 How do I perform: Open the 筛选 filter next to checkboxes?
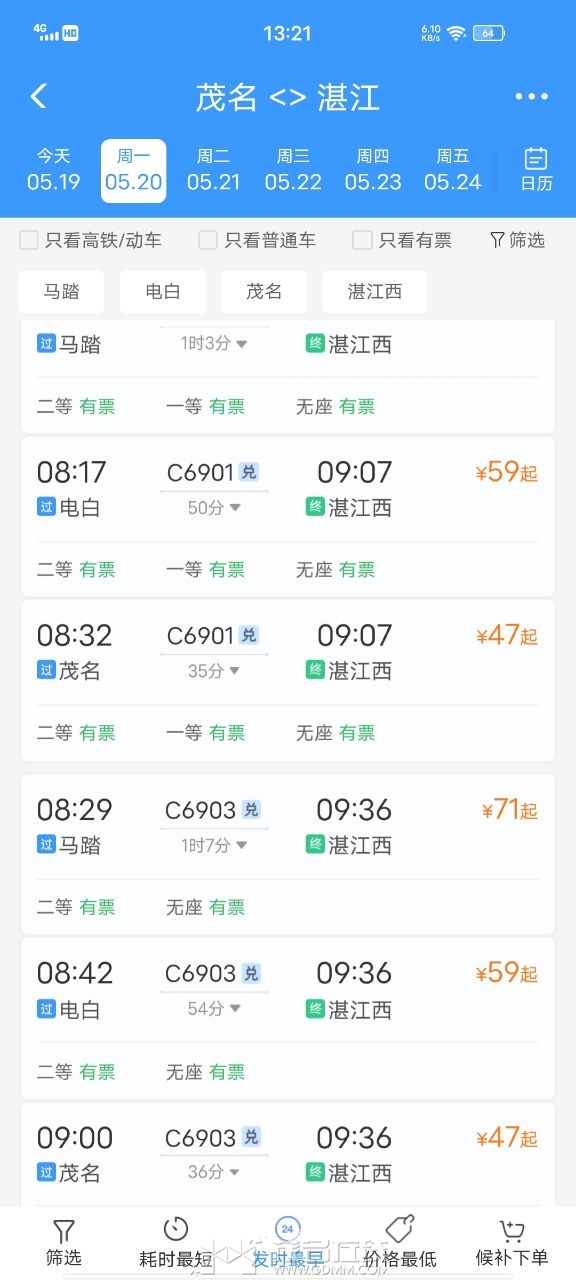point(517,240)
